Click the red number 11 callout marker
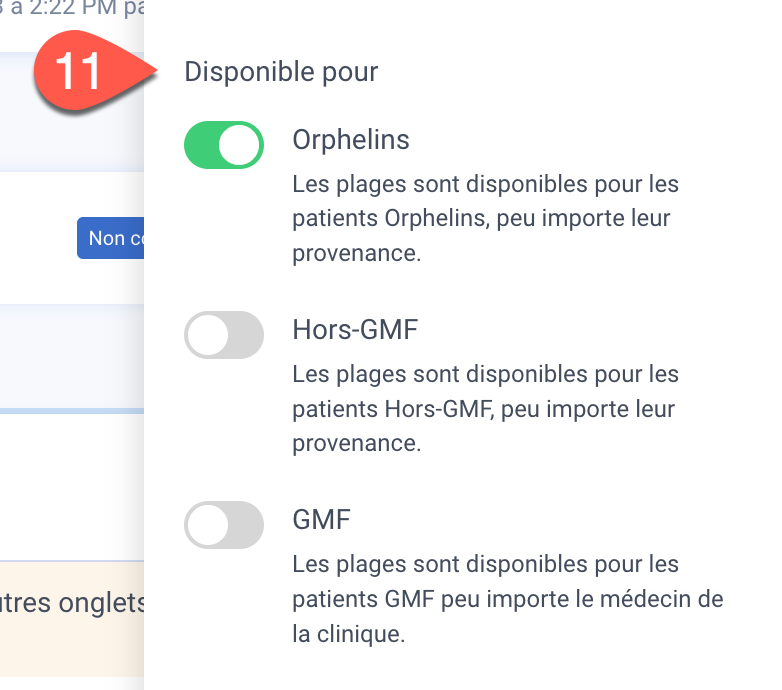This screenshot has width=782, height=690. pyautogui.click(x=80, y=72)
